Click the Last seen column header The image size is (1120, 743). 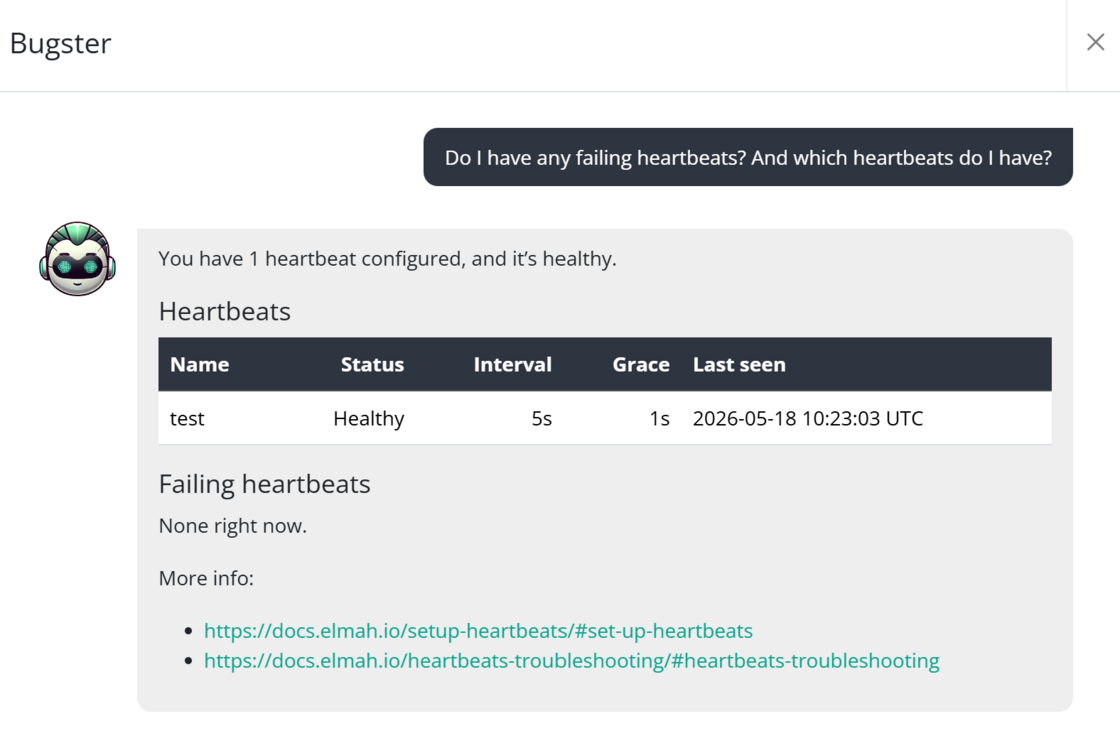click(739, 364)
